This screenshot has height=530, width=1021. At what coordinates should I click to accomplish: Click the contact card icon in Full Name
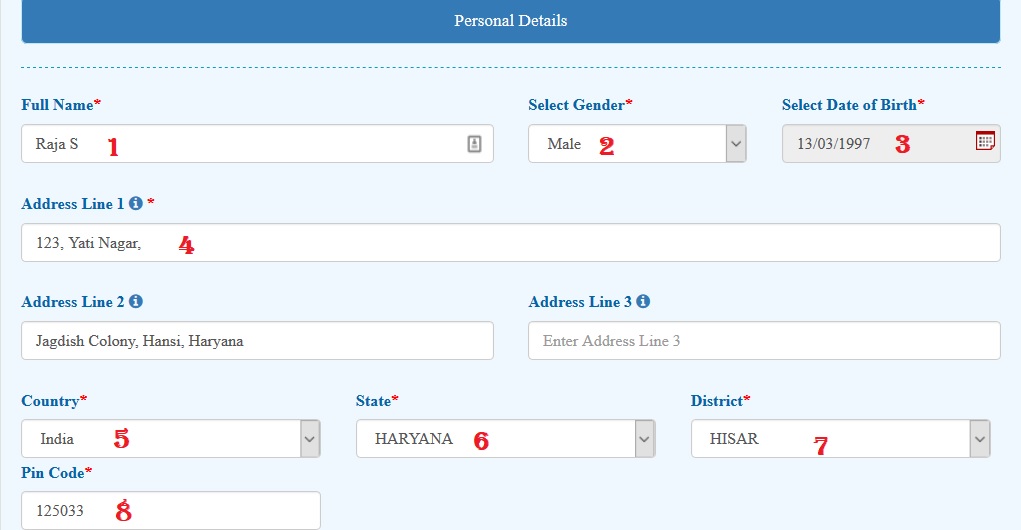[474, 144]
